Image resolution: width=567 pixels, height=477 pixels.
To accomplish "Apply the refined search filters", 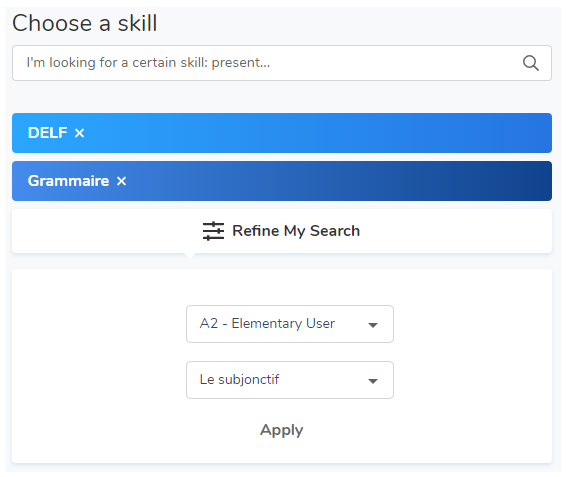I will pyautogui.click(x=282, y=430).
